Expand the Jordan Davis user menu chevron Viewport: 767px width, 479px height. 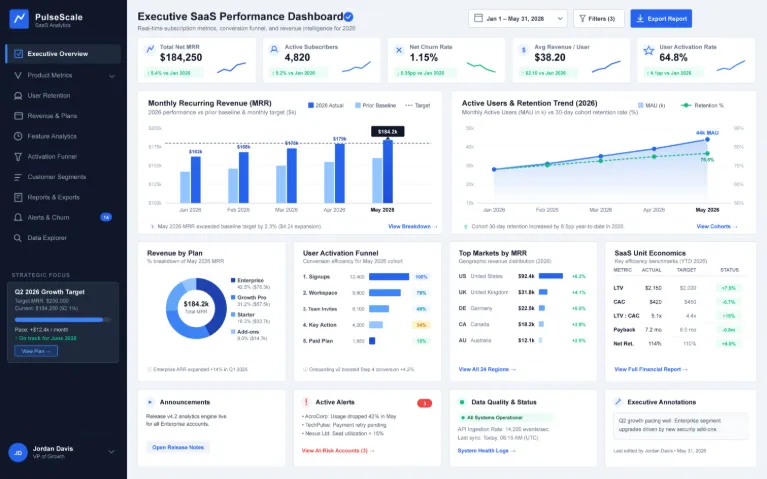(x=111, y=452)
